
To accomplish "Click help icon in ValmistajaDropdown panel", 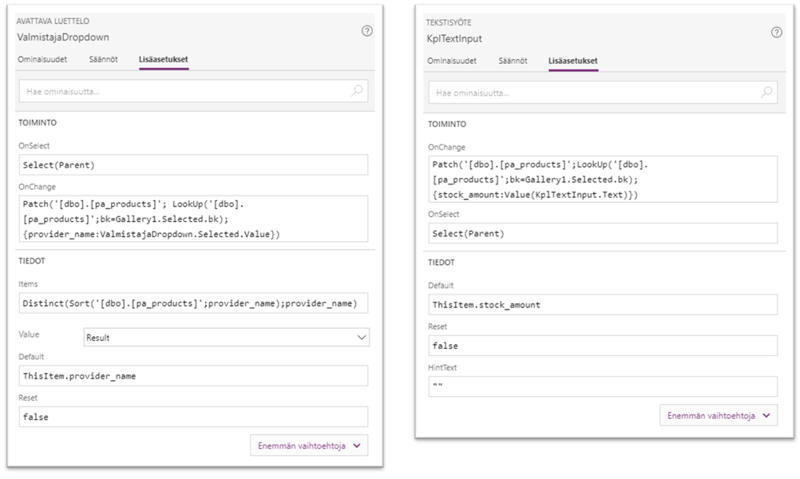I will click(x=367, y=31).
